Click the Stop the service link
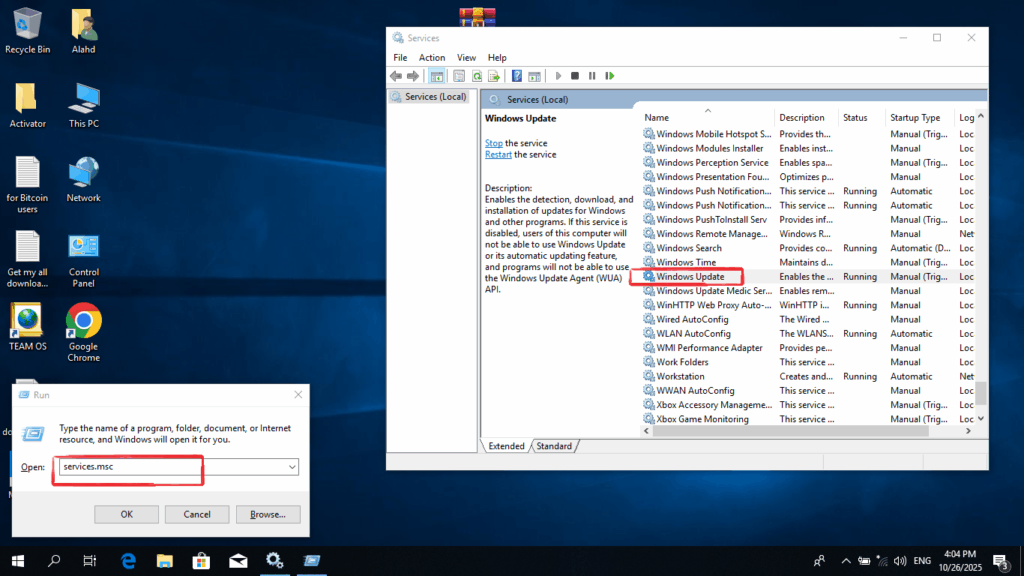 [x=494, y=144]
